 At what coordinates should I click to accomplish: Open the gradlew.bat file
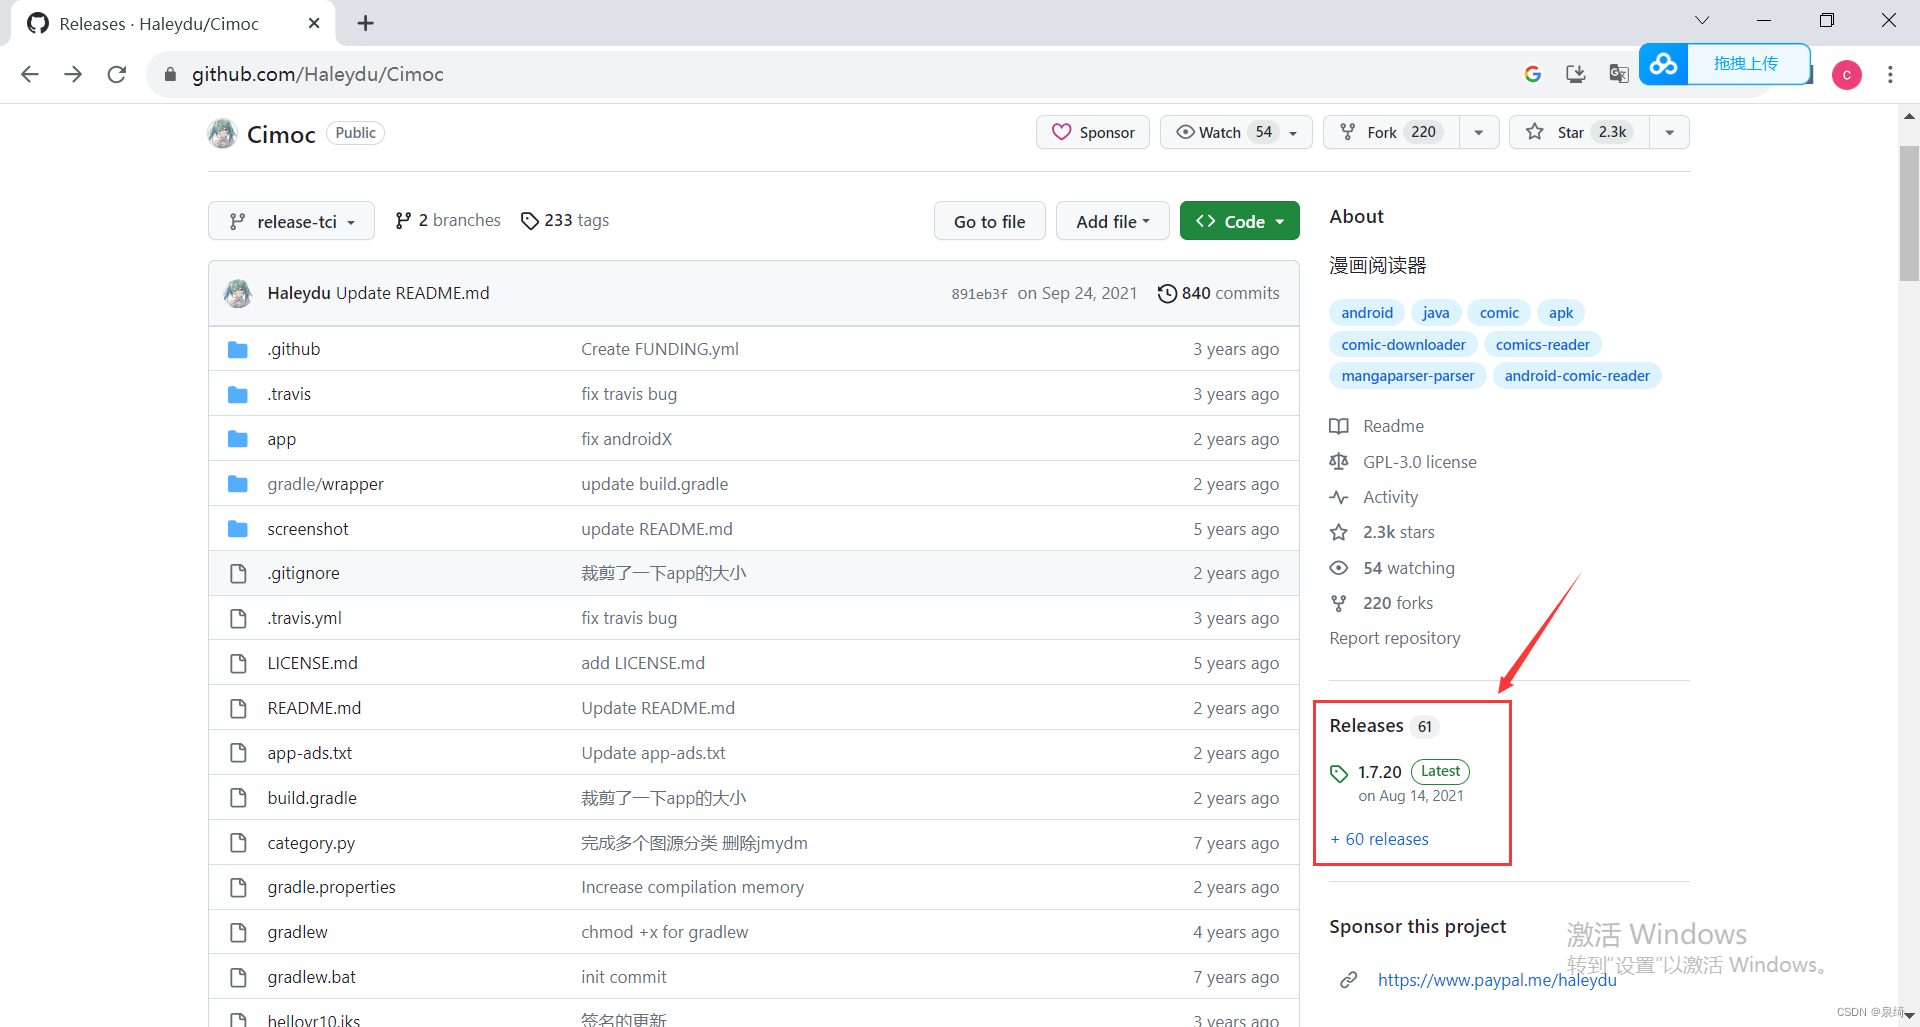311,977
